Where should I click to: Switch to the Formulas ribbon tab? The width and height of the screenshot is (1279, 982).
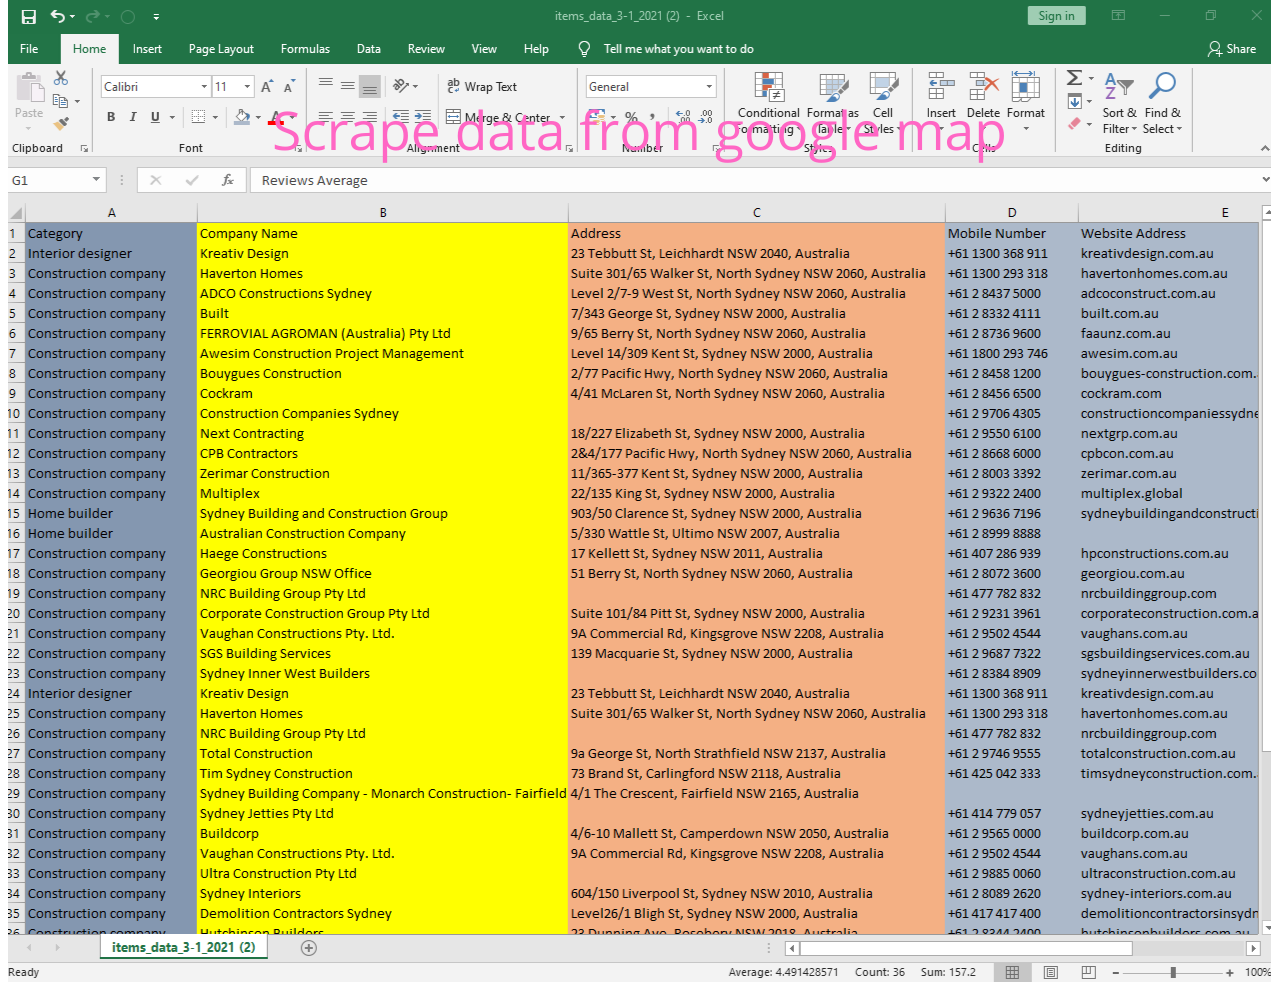[x=305, y=48]
